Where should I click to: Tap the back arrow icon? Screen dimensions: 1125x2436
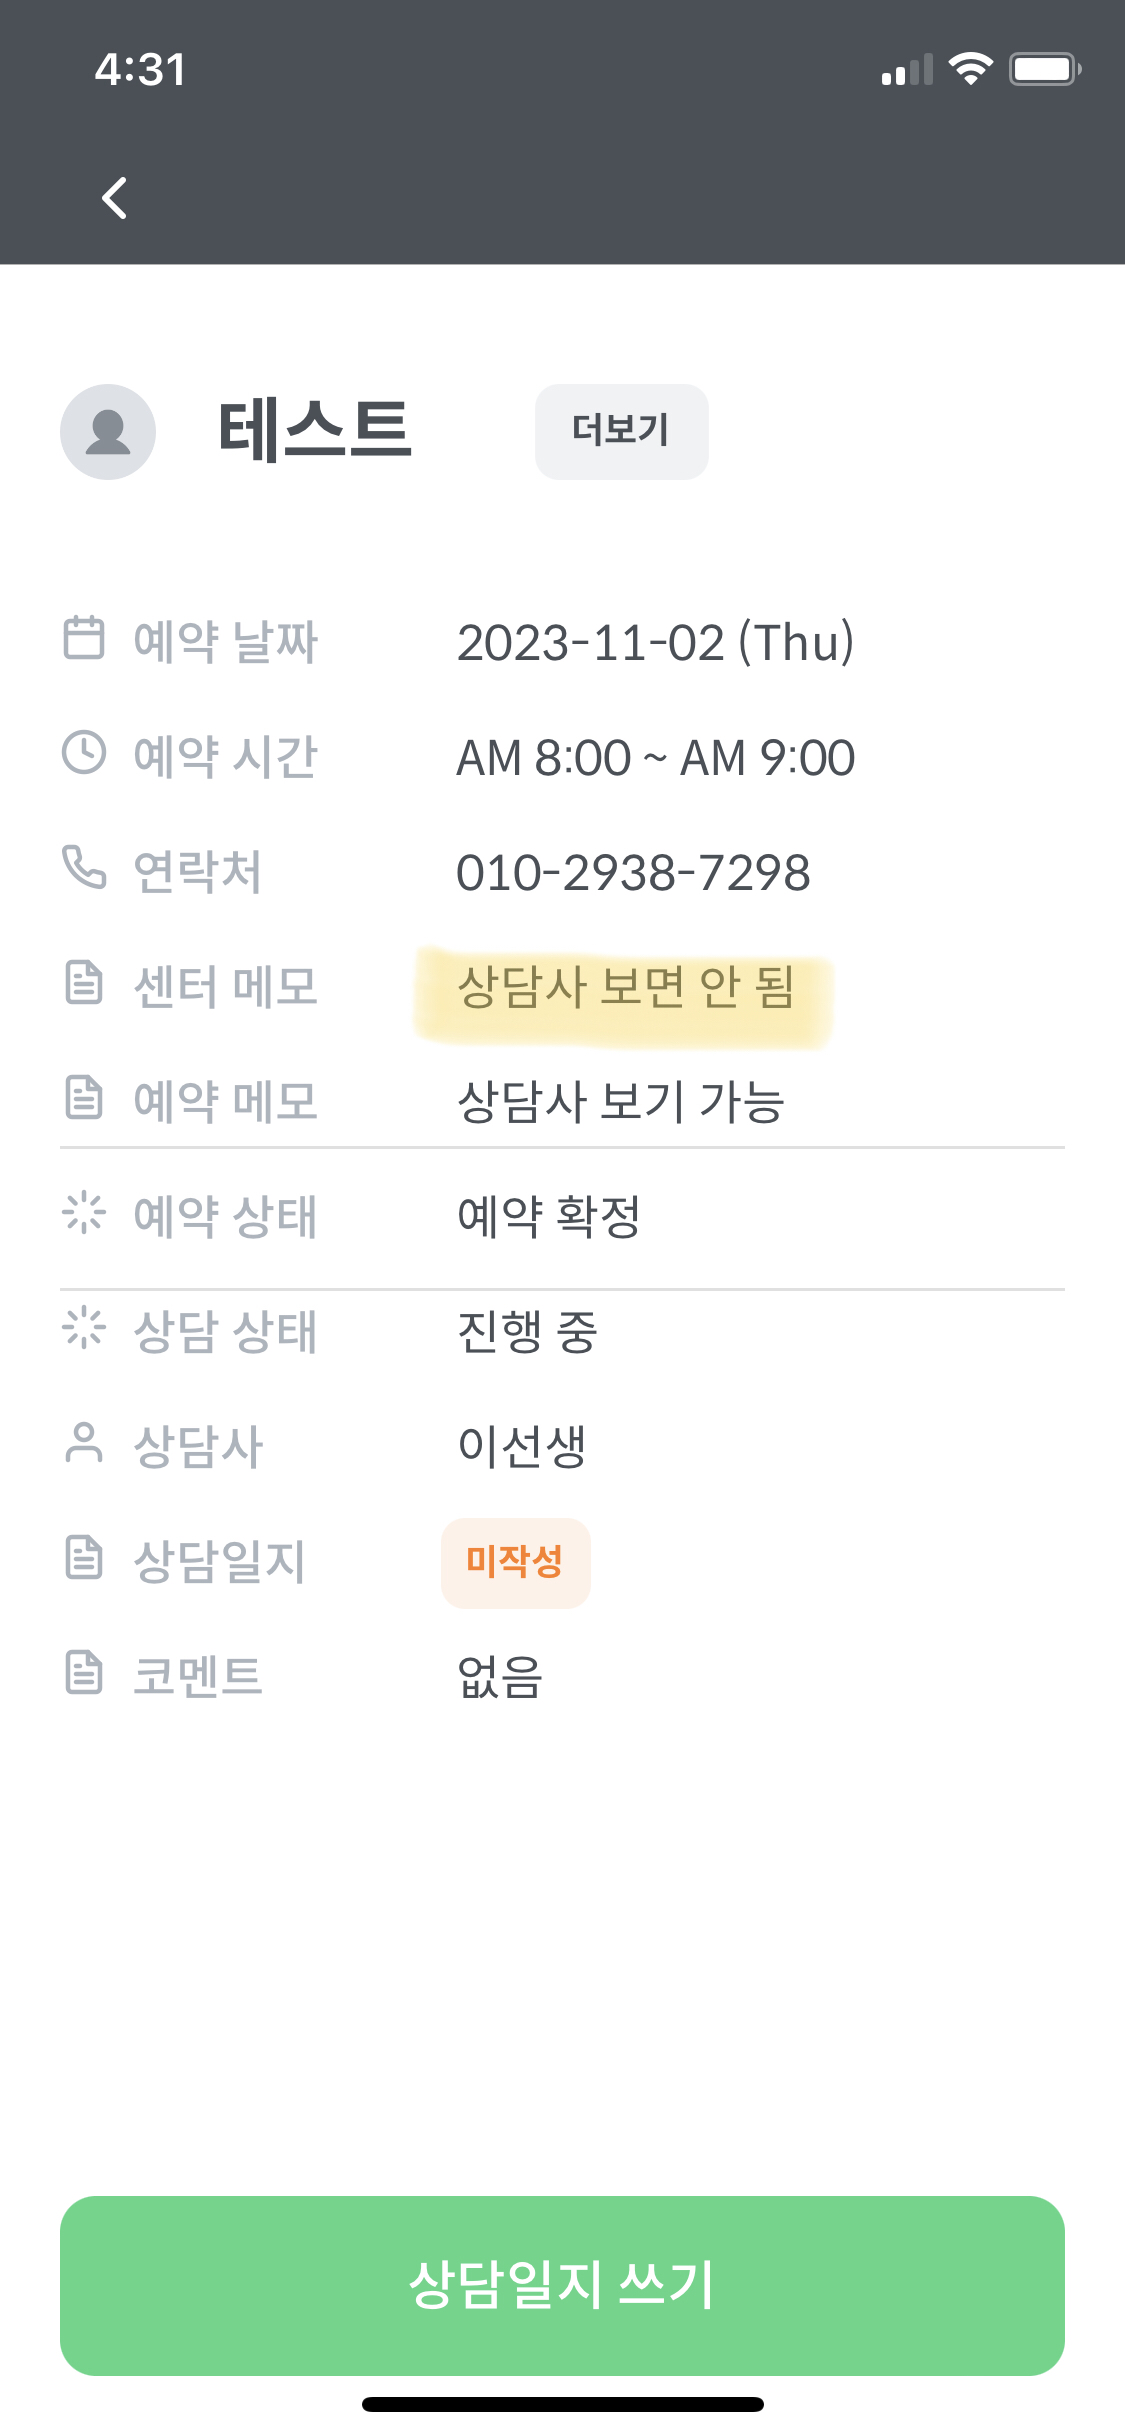pyautogui.click(x=115, y=197)
